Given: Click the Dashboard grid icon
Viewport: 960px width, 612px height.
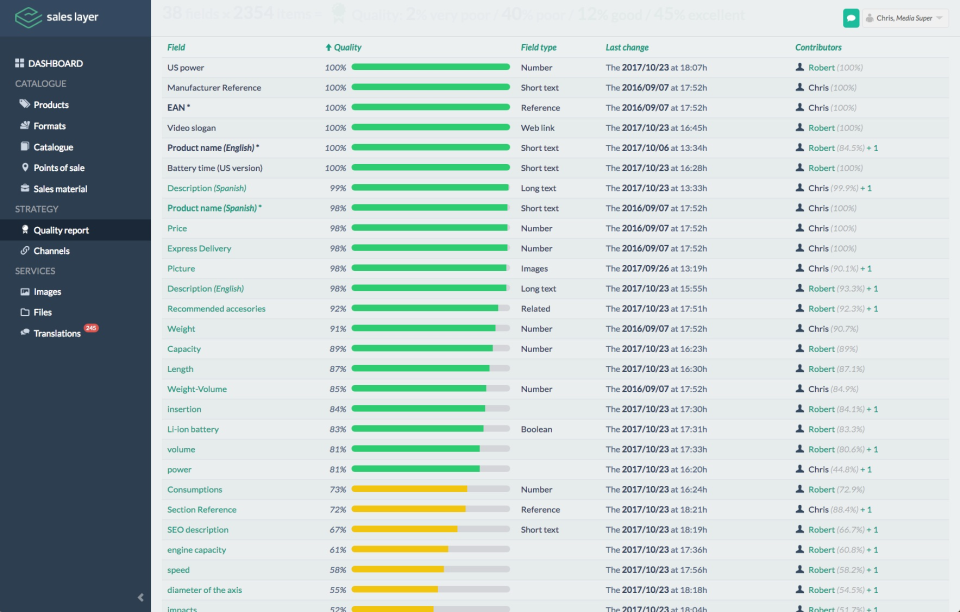Looking at the screenshot, I should [20, 63].
